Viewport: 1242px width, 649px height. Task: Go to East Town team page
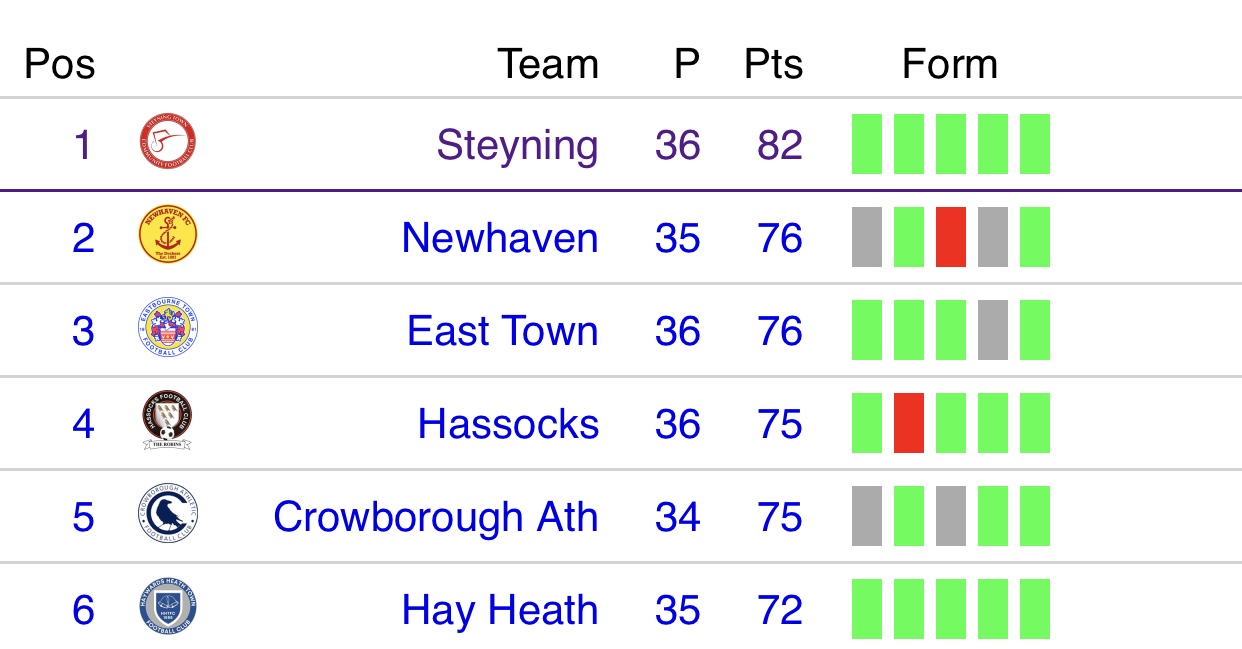point(503,331)
